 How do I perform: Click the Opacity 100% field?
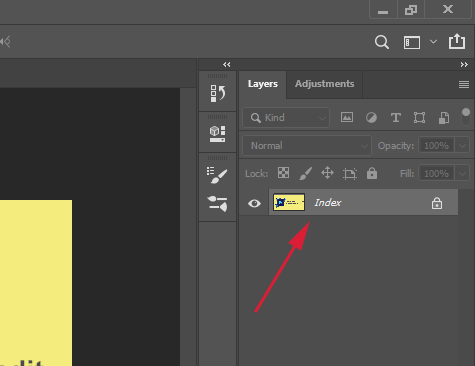pyautogui.click(x=436, y=146)
